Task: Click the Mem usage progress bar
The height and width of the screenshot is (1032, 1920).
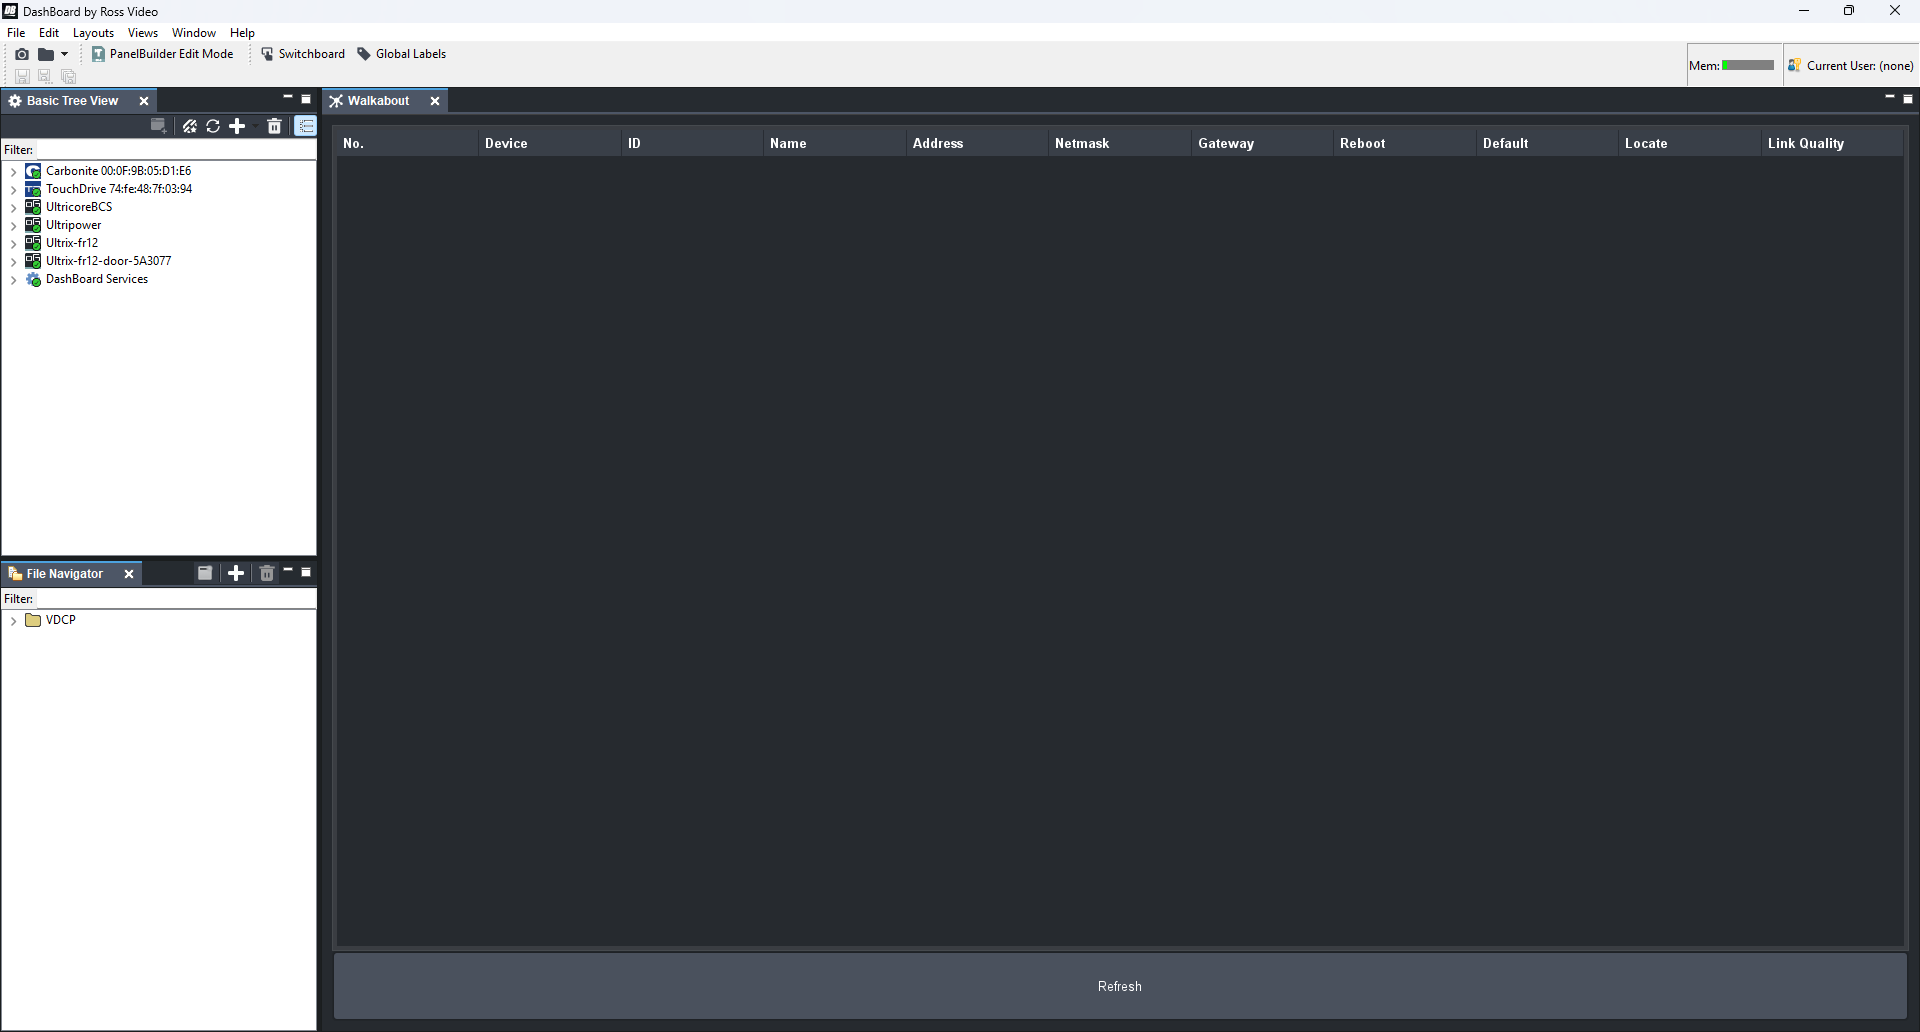Action: (1748, 65)
